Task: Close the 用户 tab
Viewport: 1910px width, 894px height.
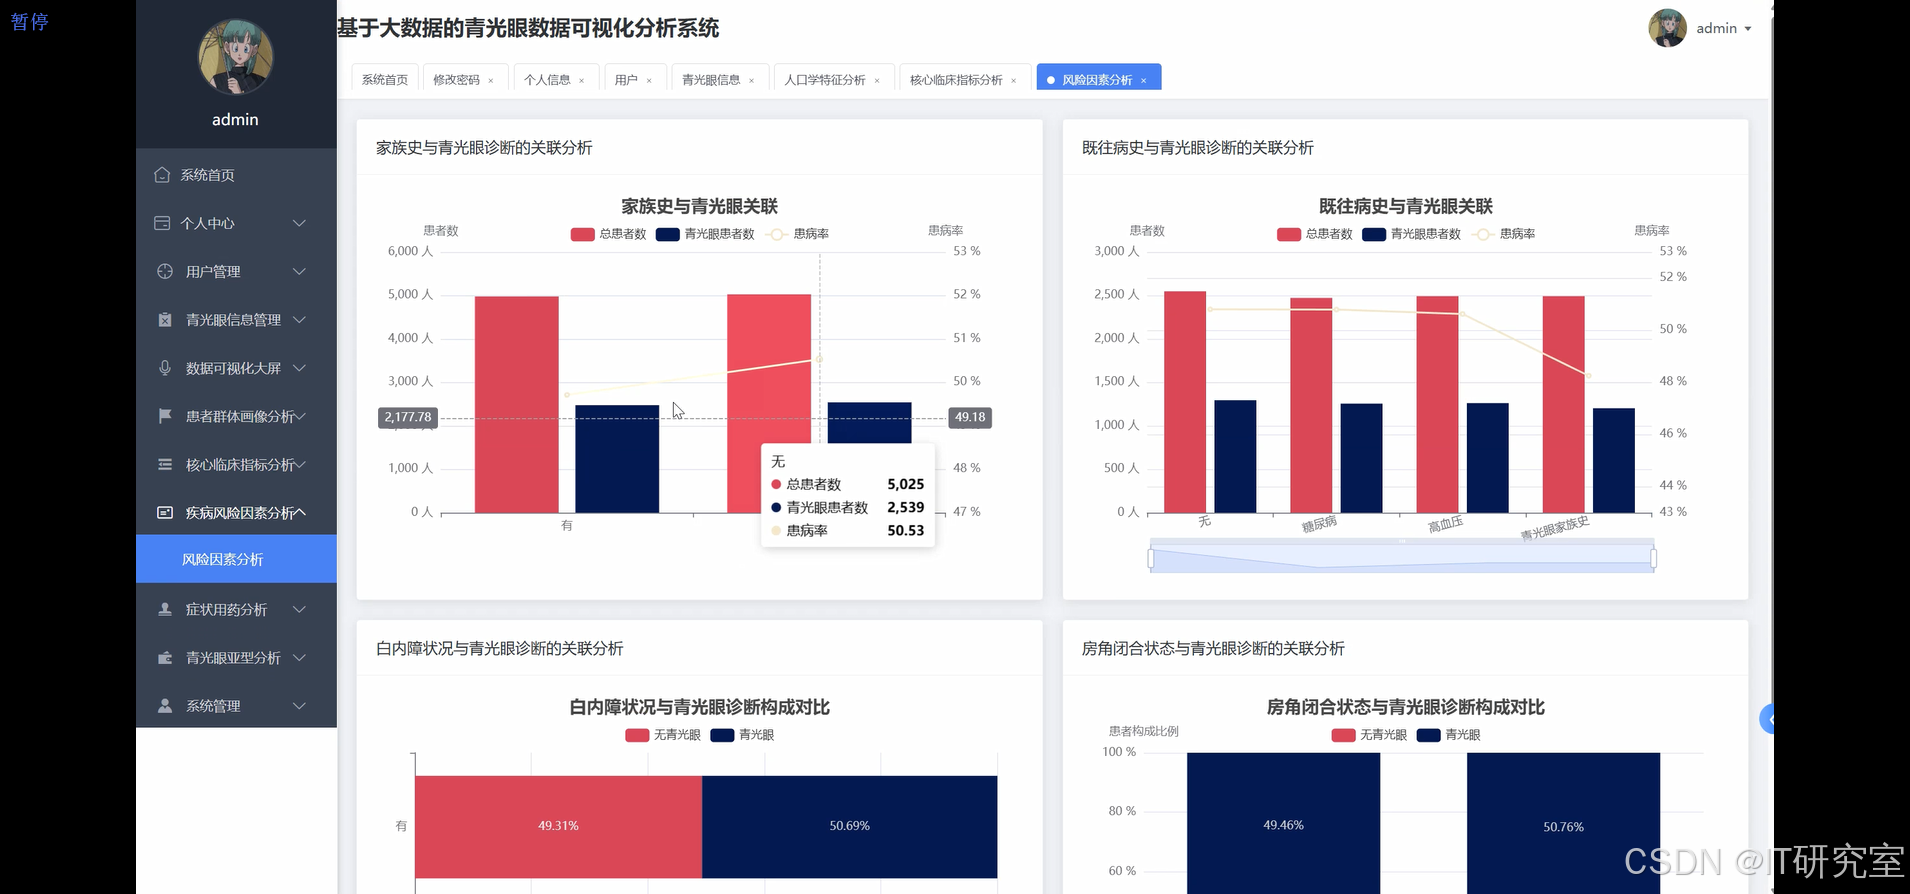Action: 649,81
